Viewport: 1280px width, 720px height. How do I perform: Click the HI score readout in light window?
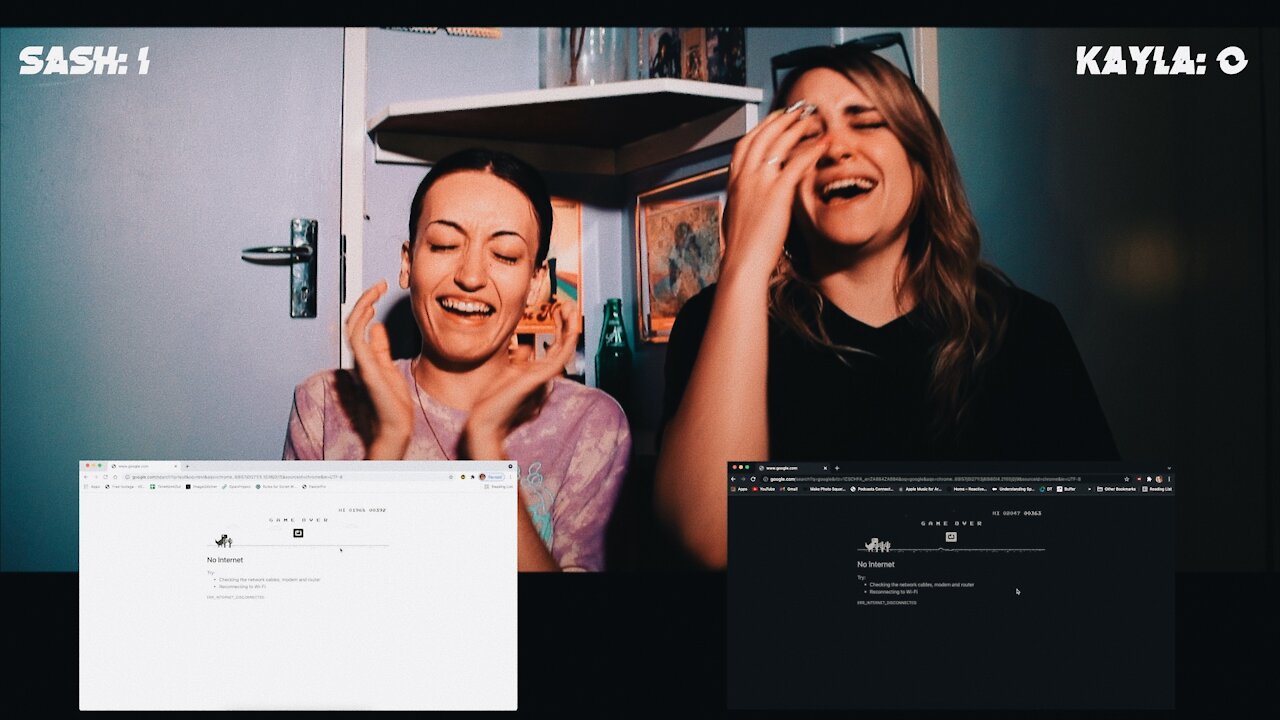click(x=362, y=510)
